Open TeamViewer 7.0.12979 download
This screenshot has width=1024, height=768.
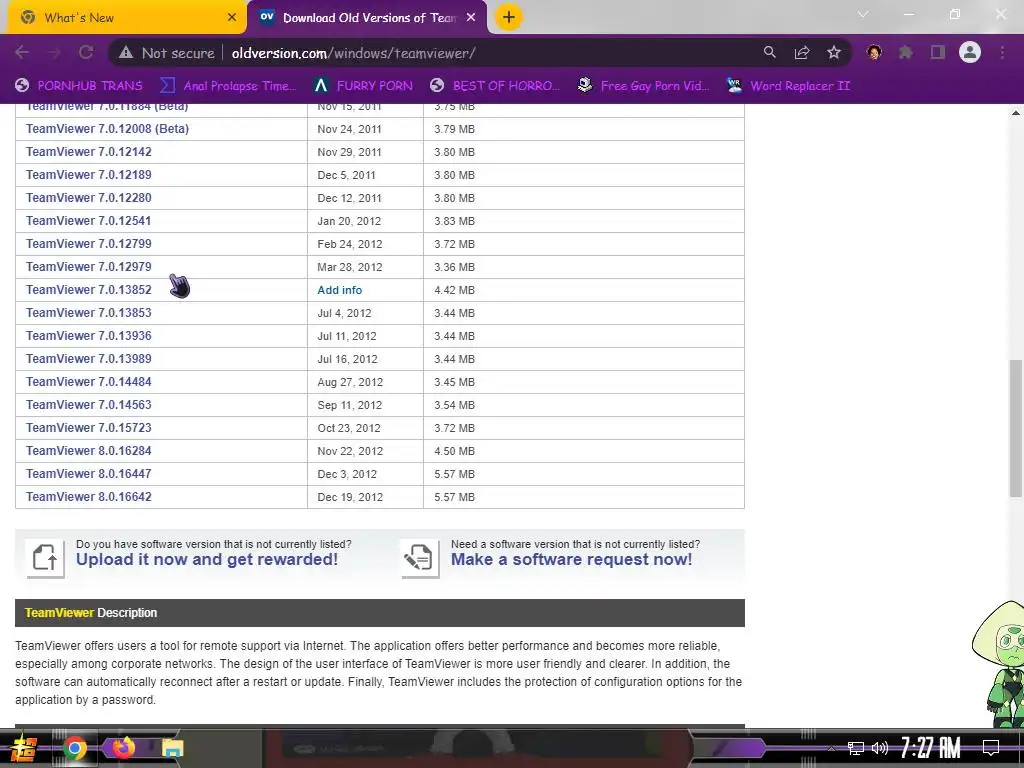[x=89, y=266]
